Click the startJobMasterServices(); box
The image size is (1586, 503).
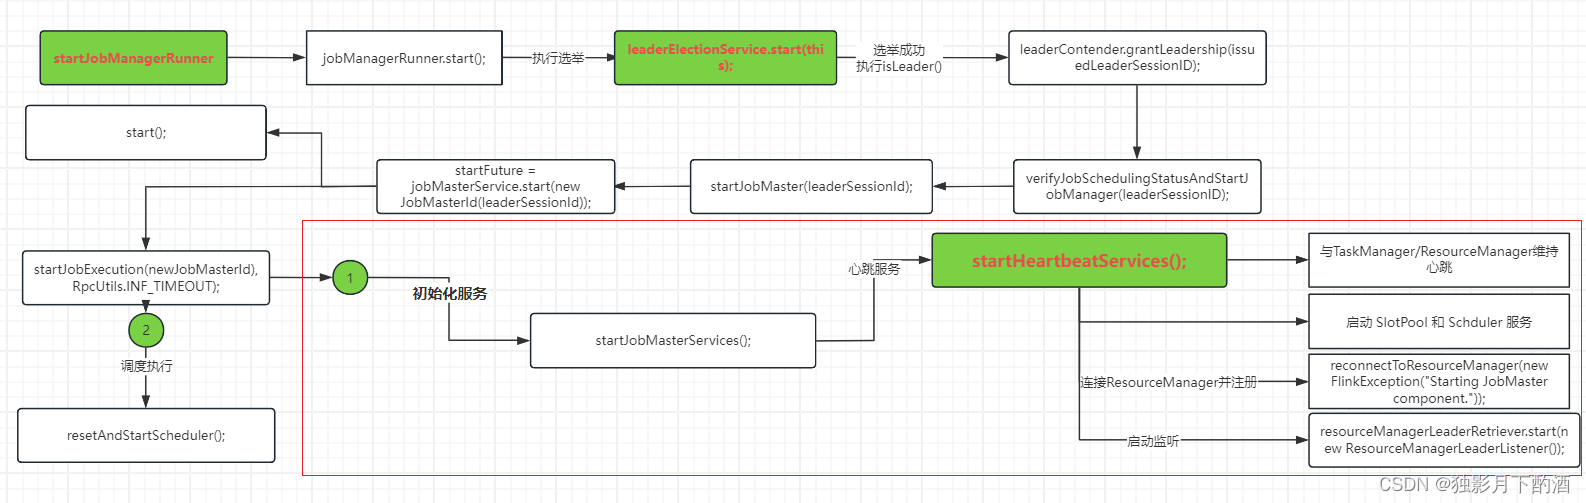673,340
